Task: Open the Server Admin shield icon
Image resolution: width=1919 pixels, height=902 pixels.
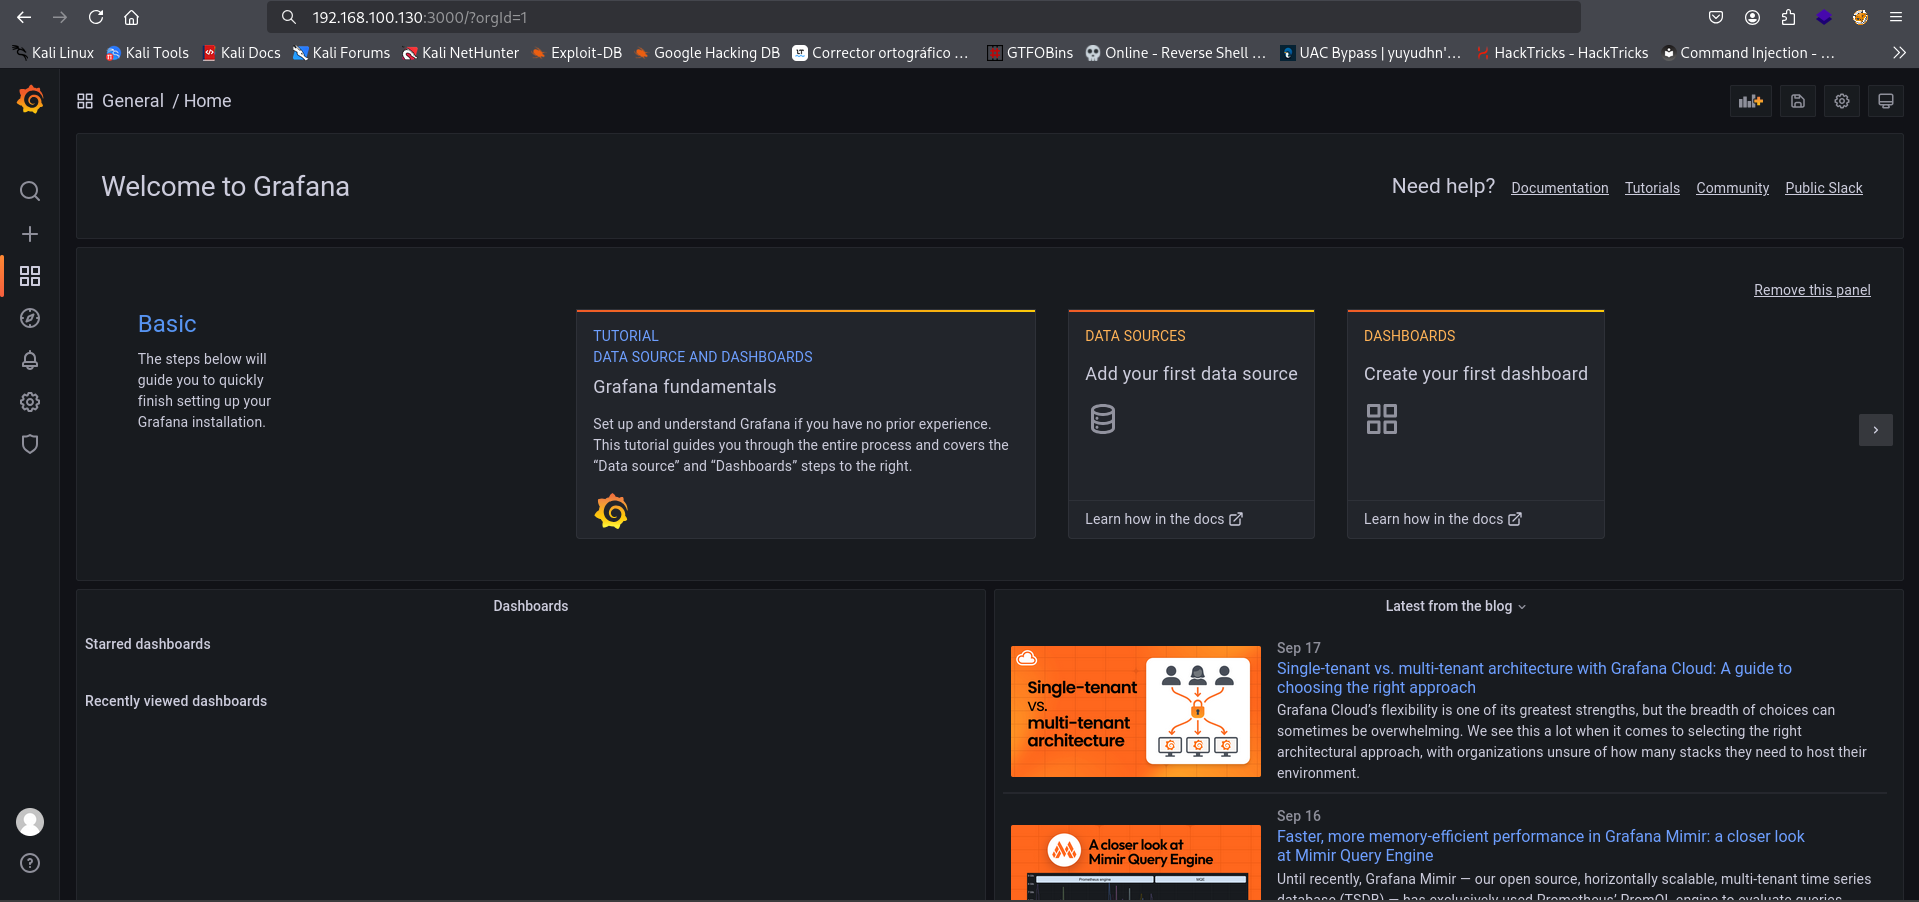Action: (30, 444)
